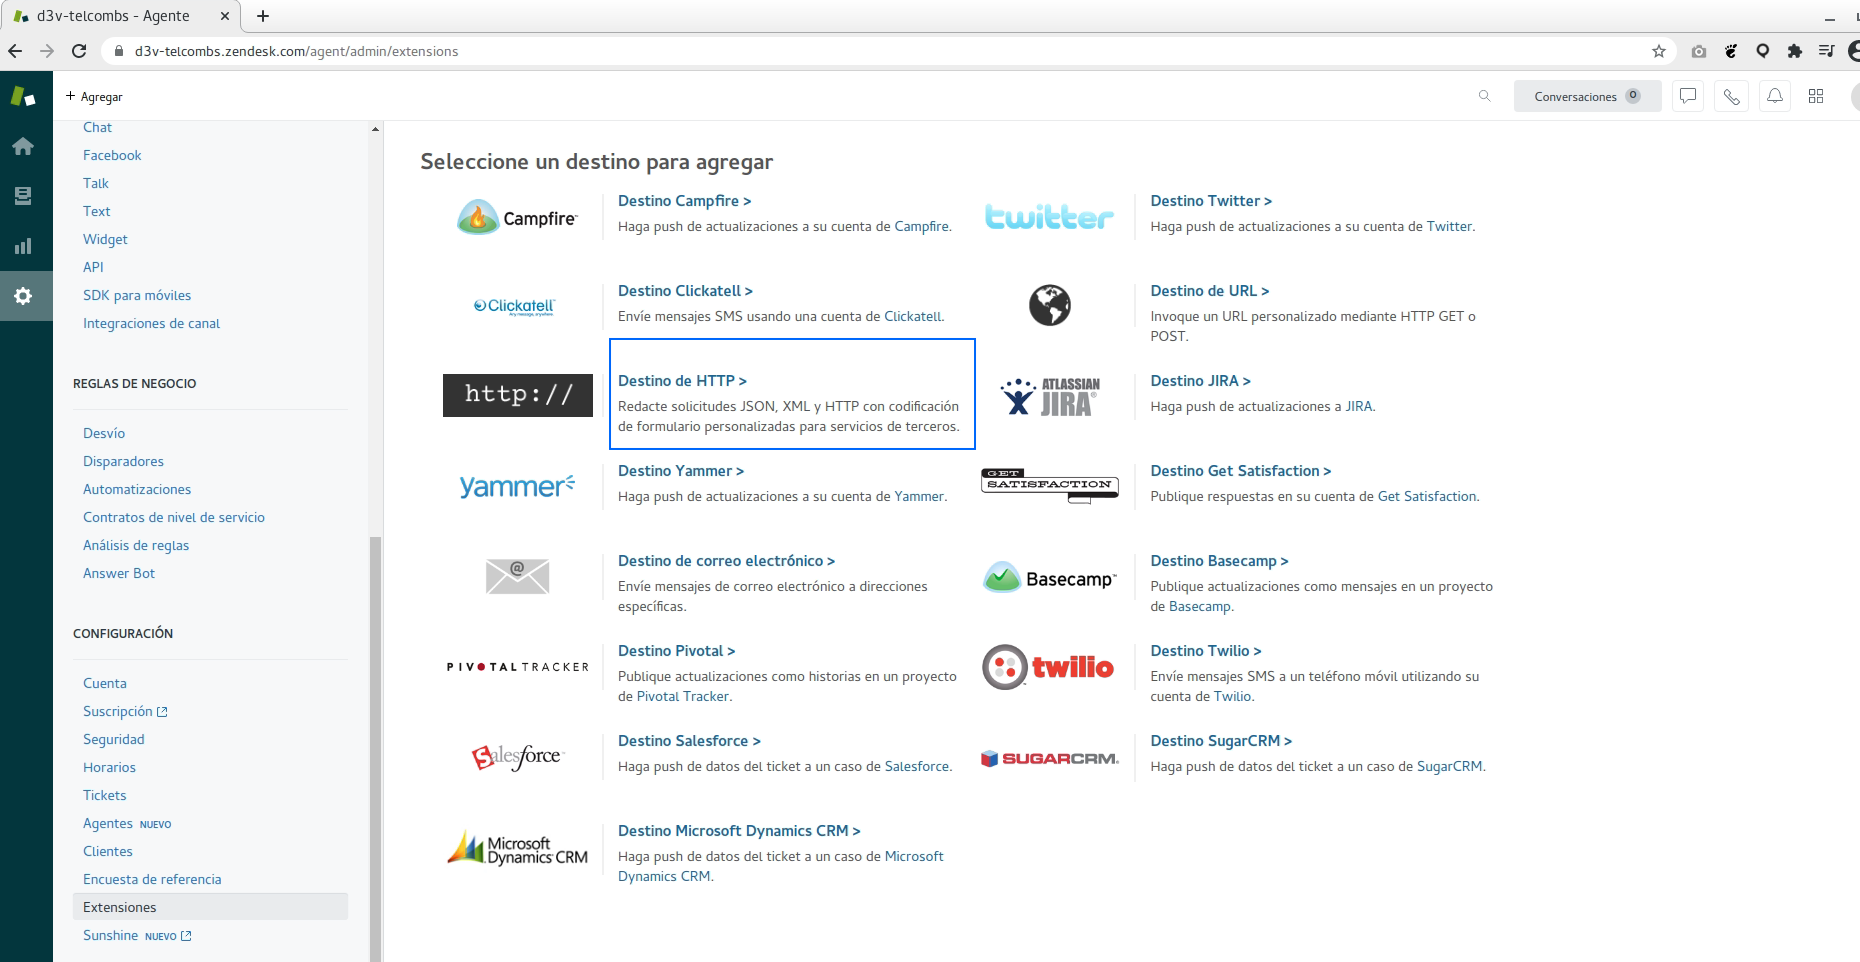Select Extensiones in Configuración menu

pos(210,907)
